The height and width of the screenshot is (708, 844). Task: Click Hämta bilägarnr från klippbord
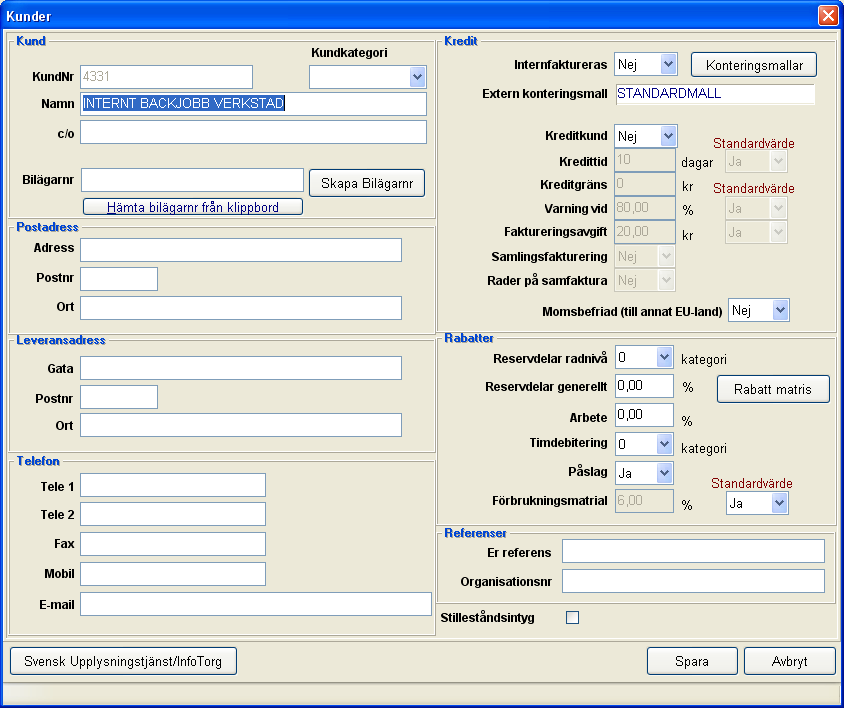click(x=193, y=207)
